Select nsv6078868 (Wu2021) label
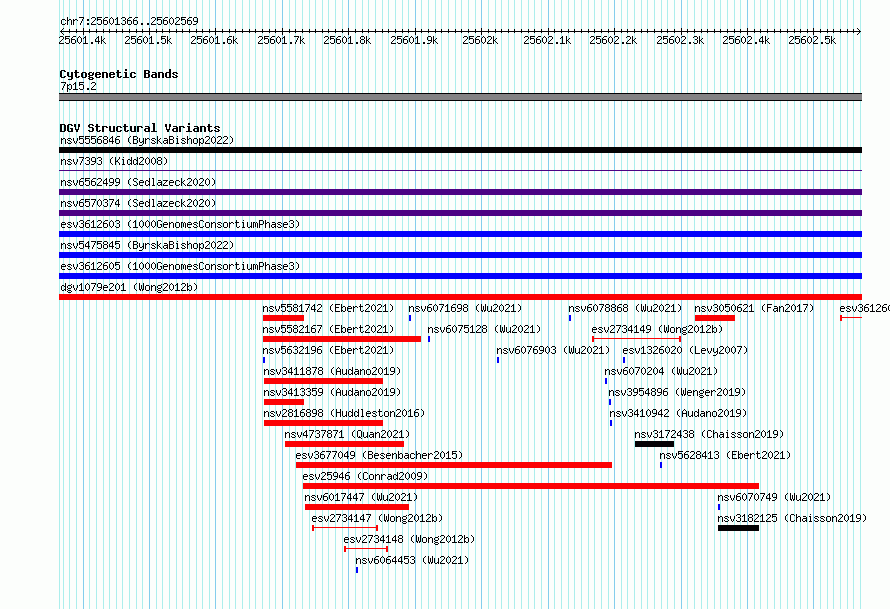 (625, 308)
